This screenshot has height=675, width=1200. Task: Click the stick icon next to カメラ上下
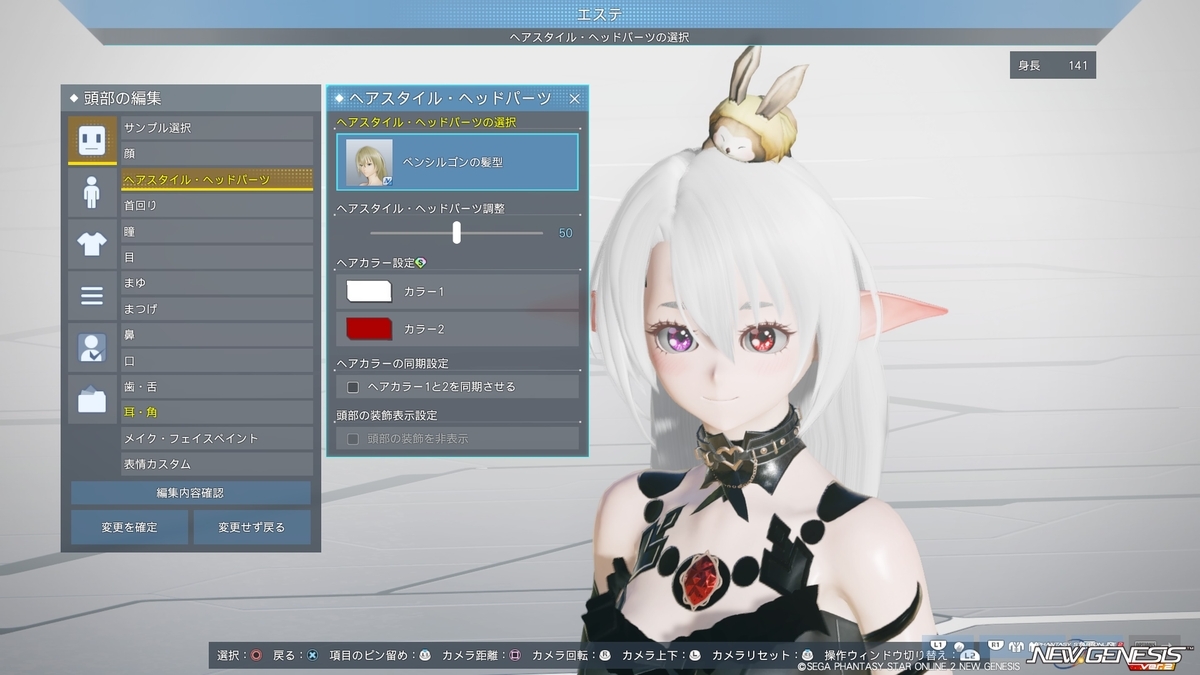[694, 655]
